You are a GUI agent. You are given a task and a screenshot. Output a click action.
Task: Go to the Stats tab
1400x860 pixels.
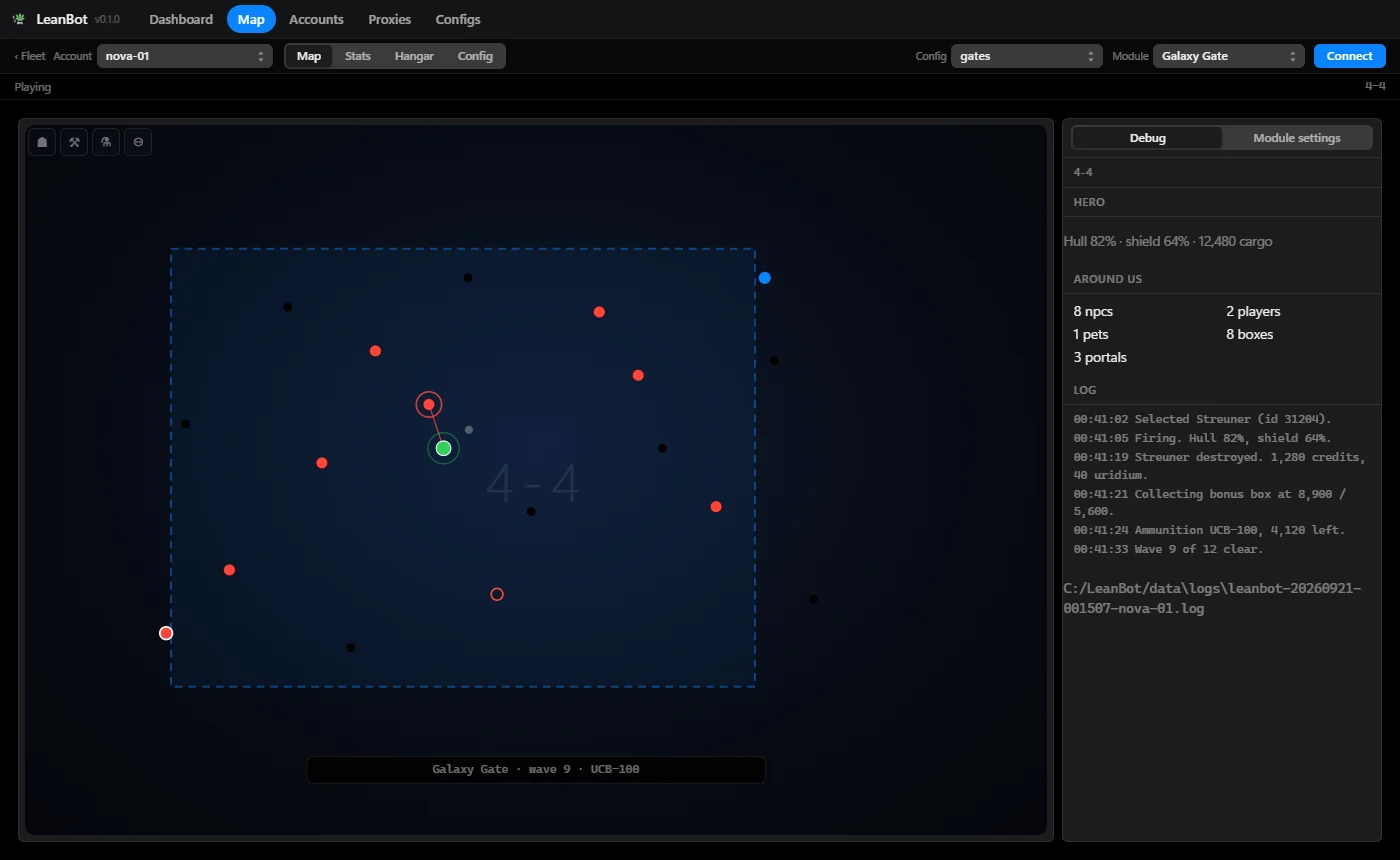pyautogui.click(x=358, y=56)
